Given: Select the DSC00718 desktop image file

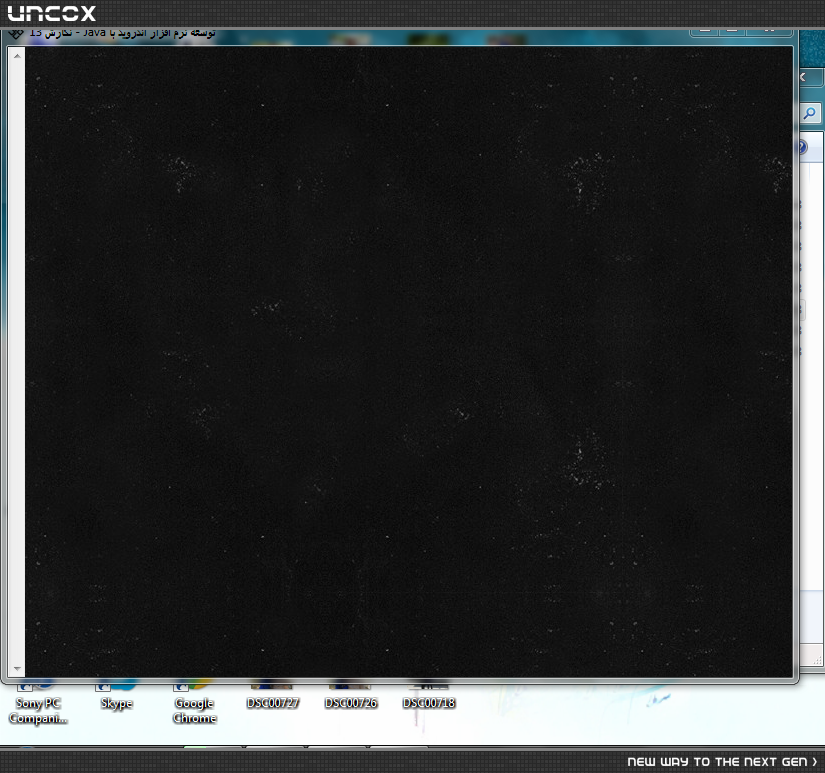Looking at the screenshot, I should [429, 696].
